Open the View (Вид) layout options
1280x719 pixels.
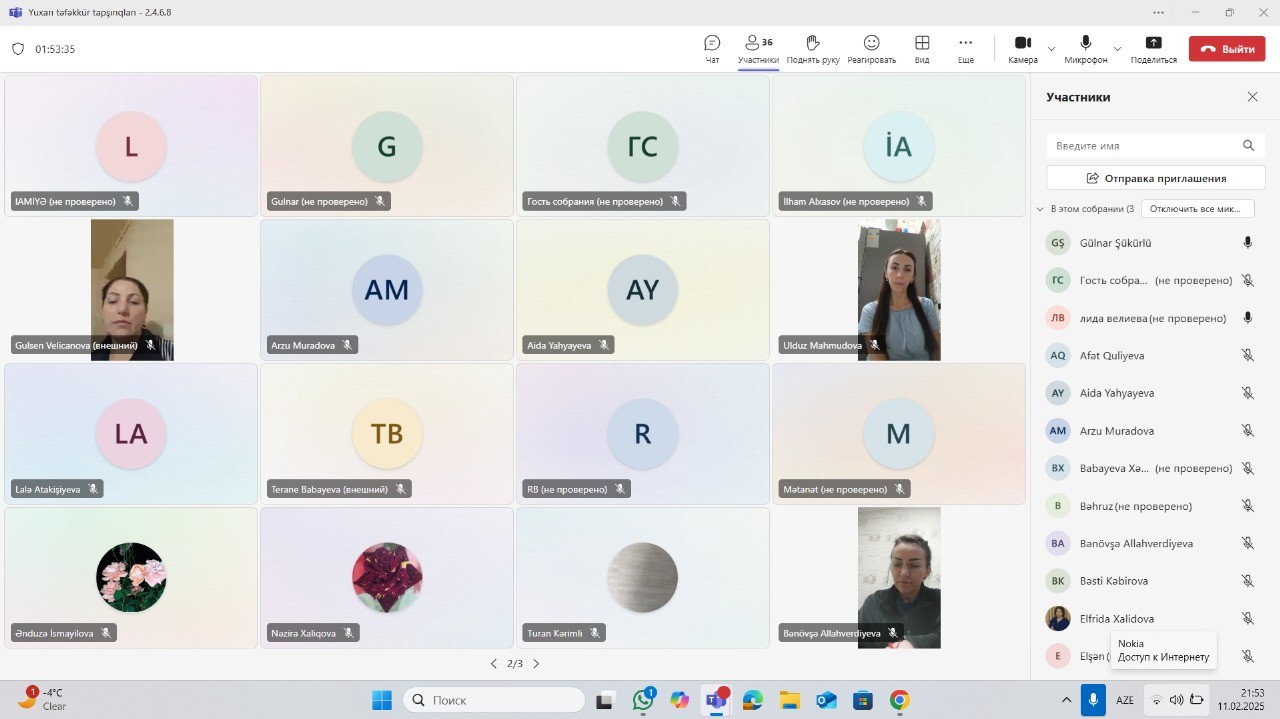tap(922, 48)
